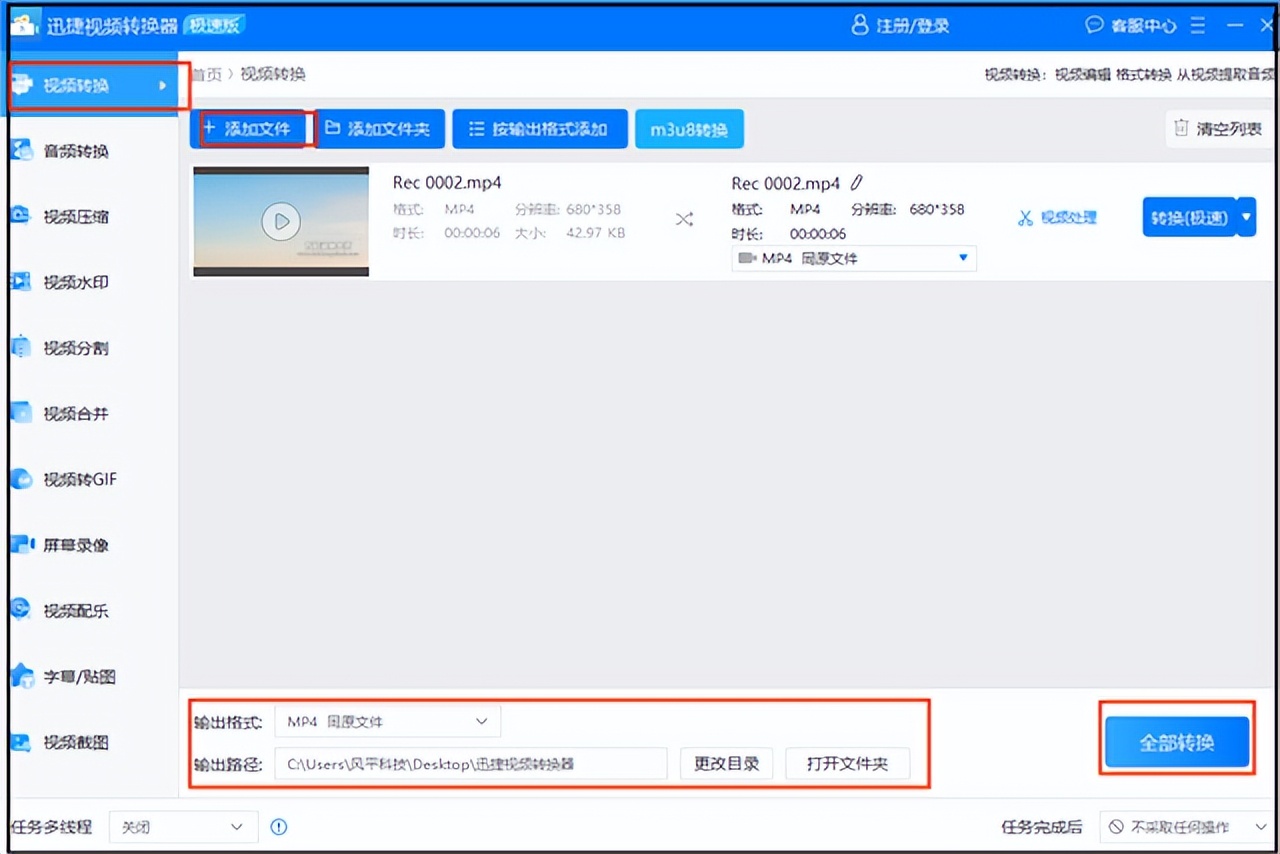Clear the list with 清空列表
The width and height of the screenshot is (1280, 854).
pyautogui.click(x=1217, y=128)
